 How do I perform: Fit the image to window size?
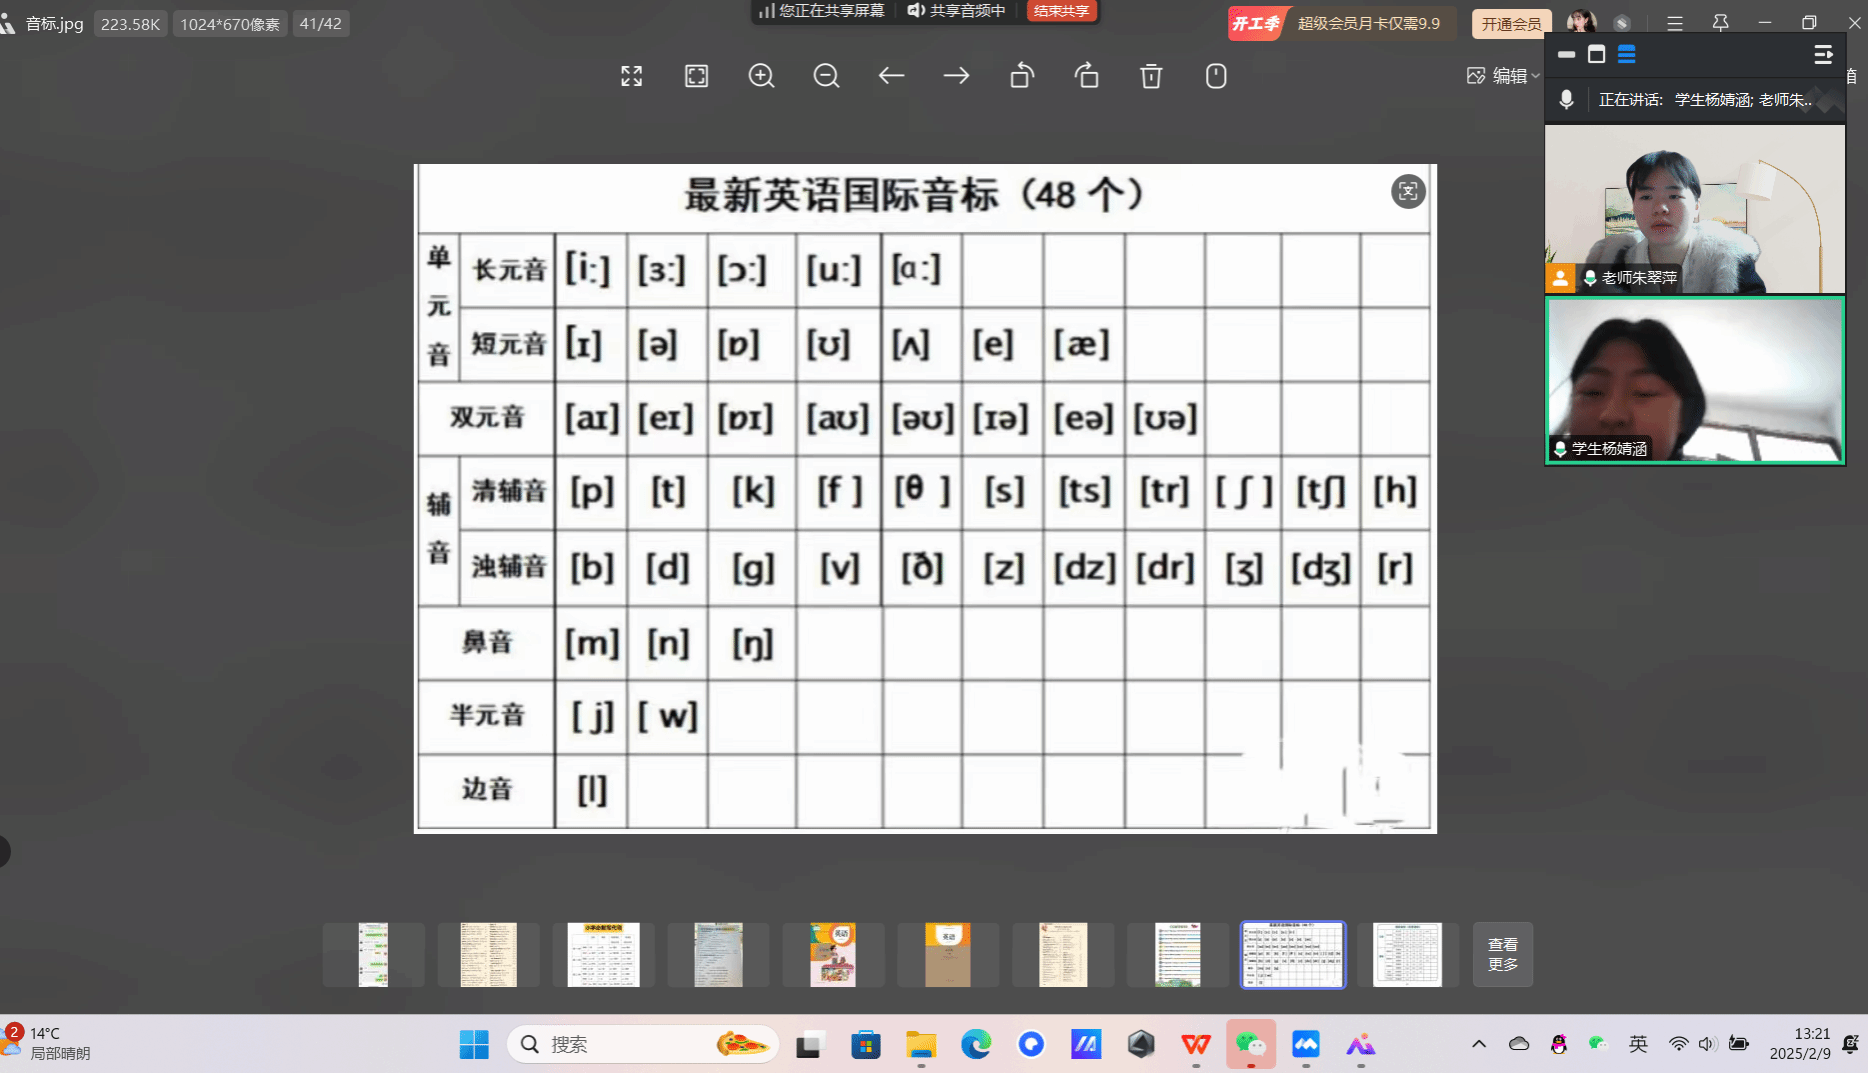coord(696,76)
